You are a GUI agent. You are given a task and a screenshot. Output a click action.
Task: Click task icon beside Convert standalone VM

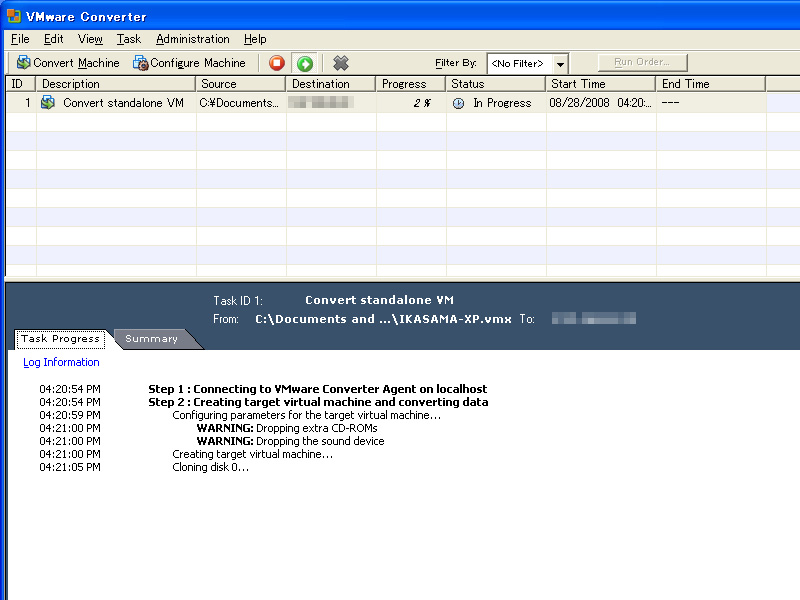click(48, 103)
